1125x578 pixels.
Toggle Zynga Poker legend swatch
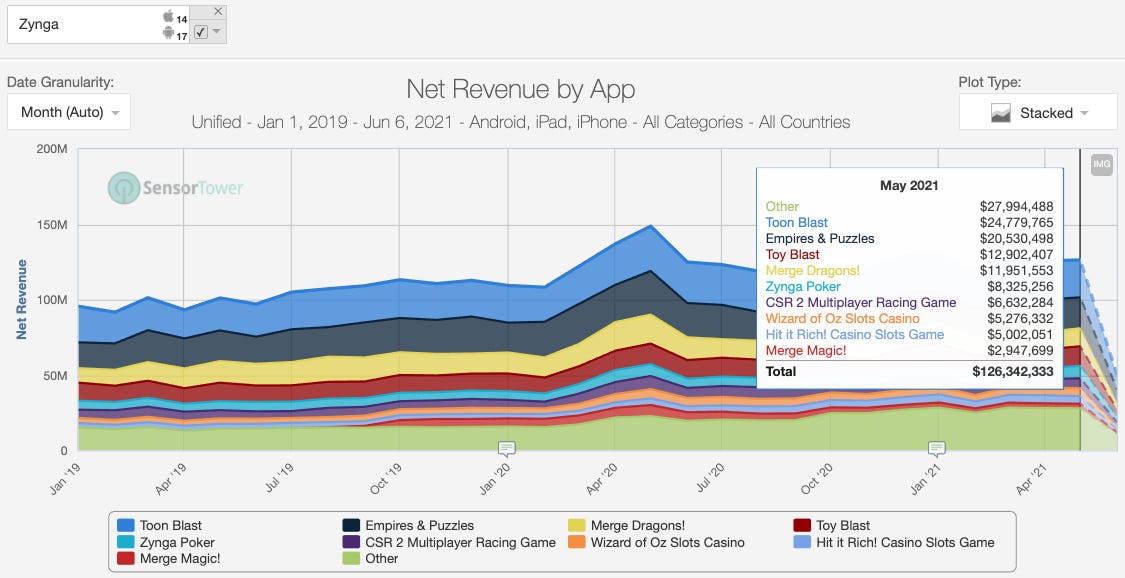coord(126,542)
